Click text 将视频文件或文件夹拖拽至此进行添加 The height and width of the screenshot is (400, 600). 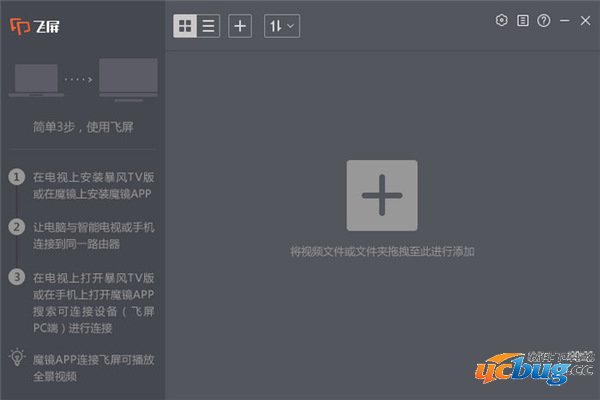click(x=382, y=251)
